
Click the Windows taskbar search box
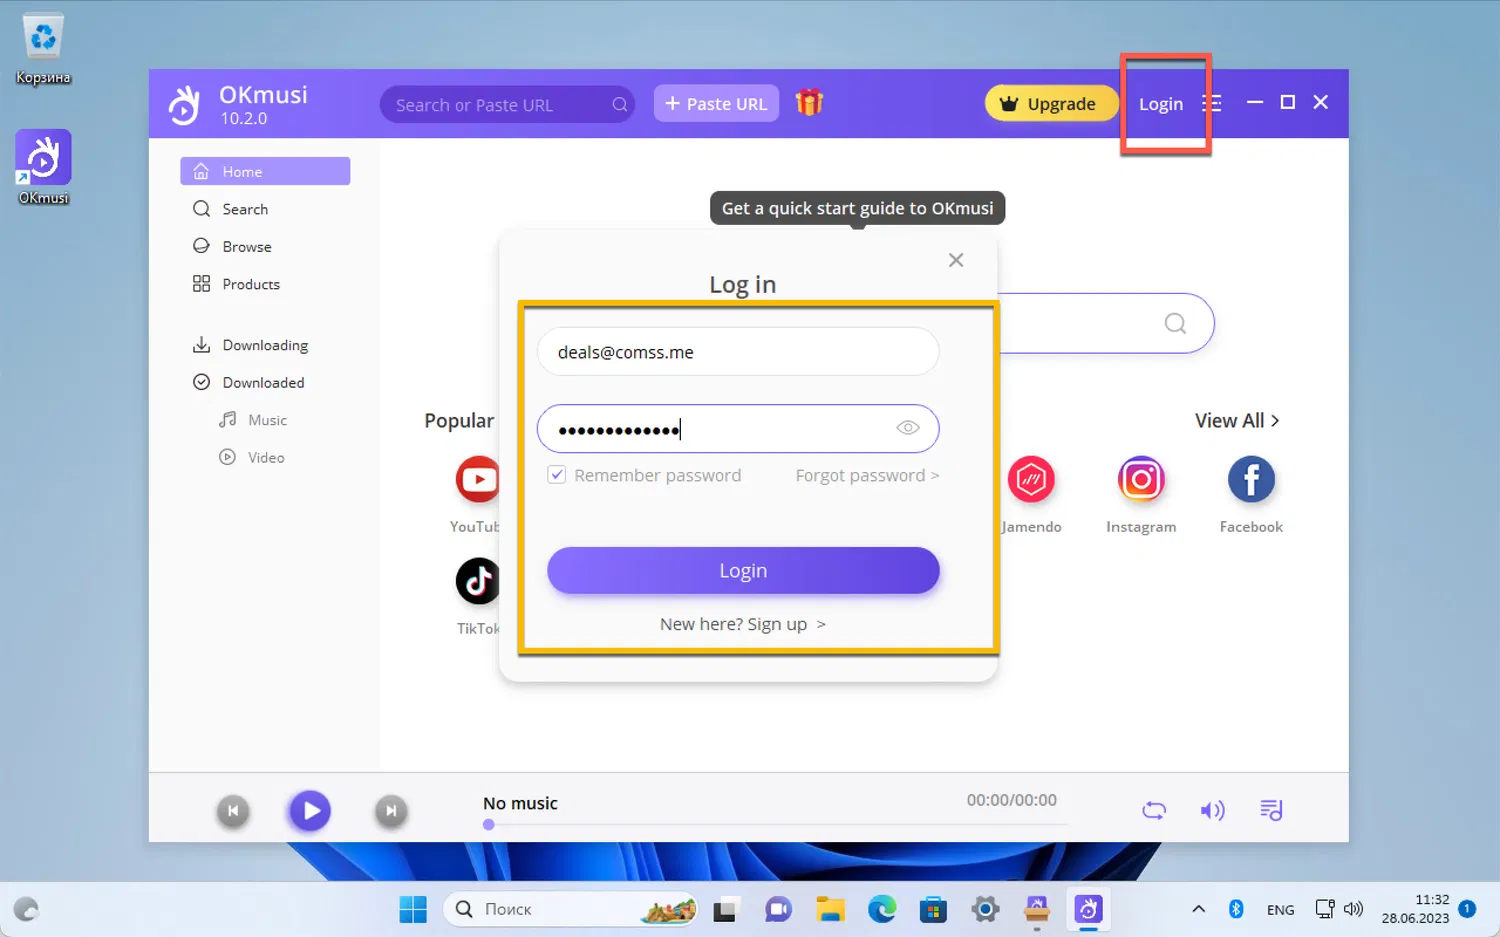(570, 909)
